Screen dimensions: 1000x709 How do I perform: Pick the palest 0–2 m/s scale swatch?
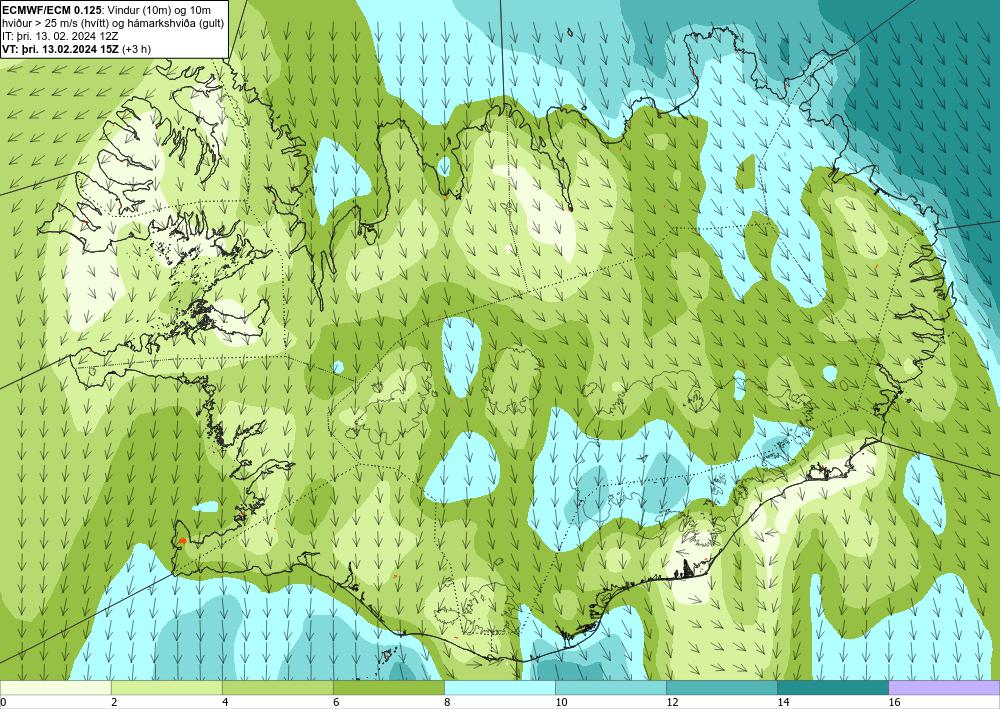pyautogui.click(x=55, y=687)
